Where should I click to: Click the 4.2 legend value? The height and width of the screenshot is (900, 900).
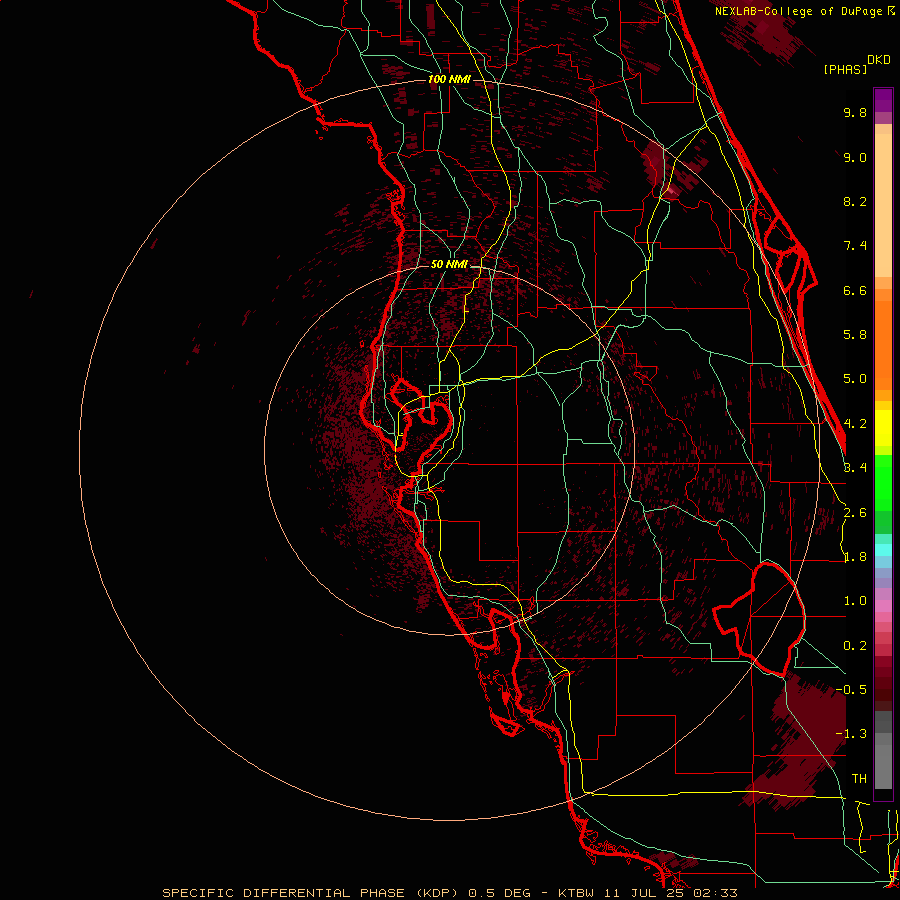click(855, 424)
